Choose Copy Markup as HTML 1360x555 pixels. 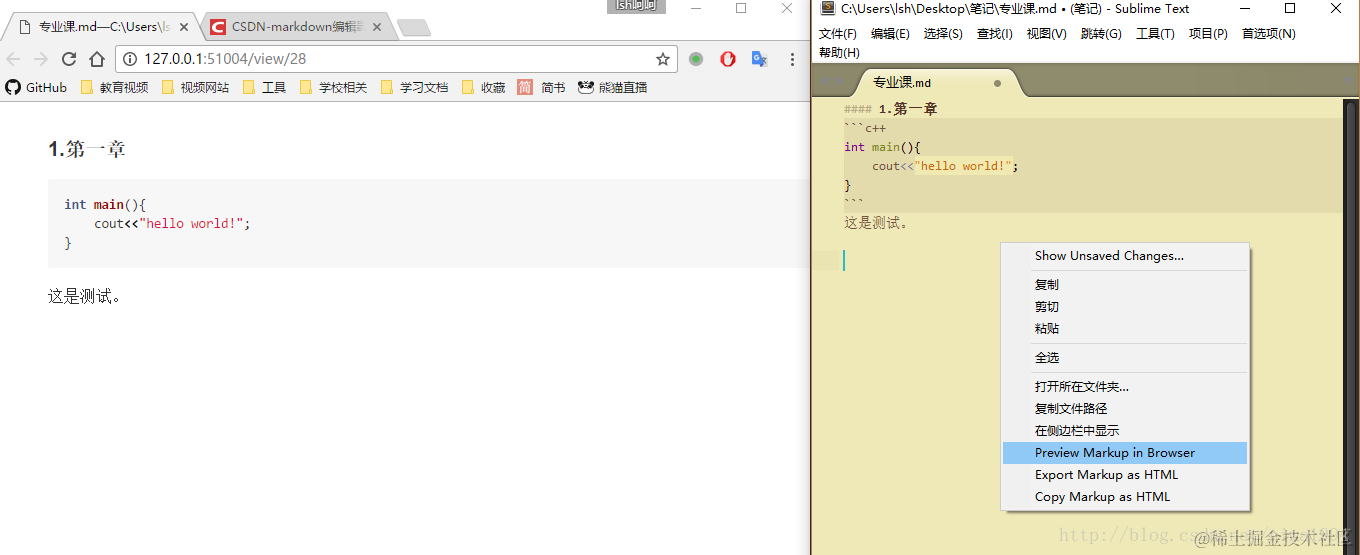click(1125, 497)
